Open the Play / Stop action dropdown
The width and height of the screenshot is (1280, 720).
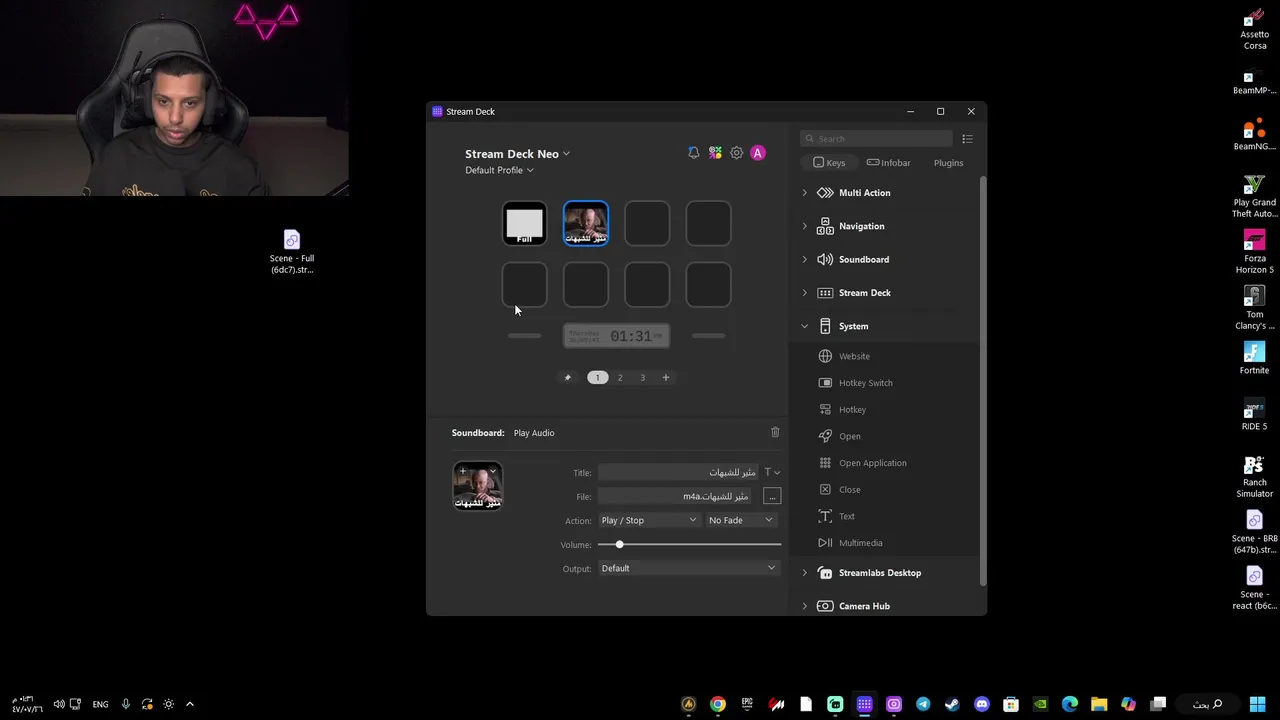pyautogui.click(x=649, y=520)
